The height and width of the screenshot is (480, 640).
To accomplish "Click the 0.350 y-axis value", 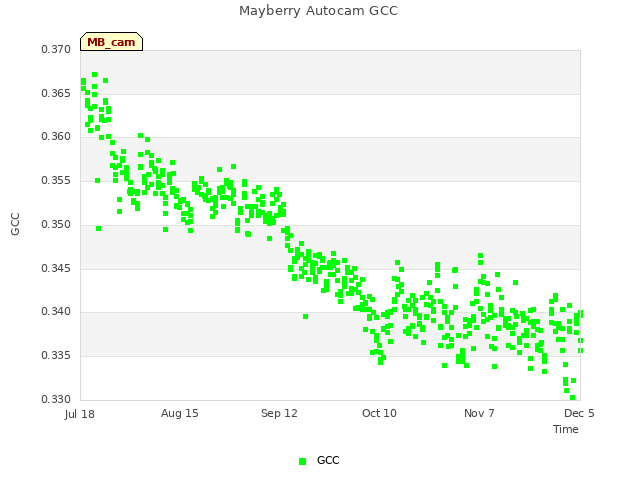I will click(x=56, y=224).
